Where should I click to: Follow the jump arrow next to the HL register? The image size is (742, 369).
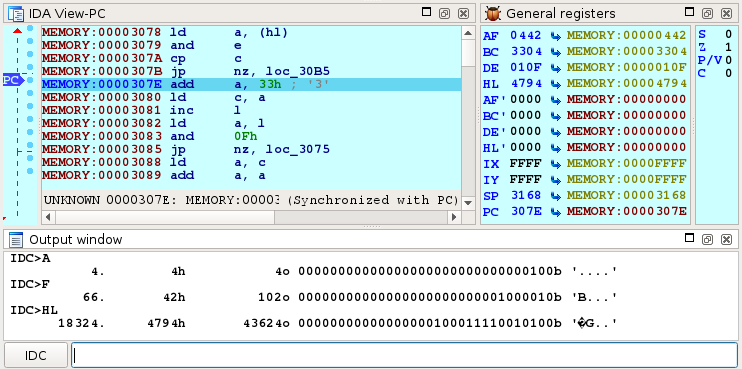pyautogui.click(x=556, y=84)
